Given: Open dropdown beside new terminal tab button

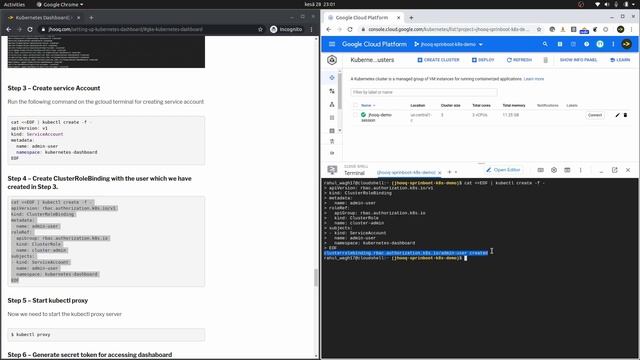Looking at the screenshot, I should [456, 172].
